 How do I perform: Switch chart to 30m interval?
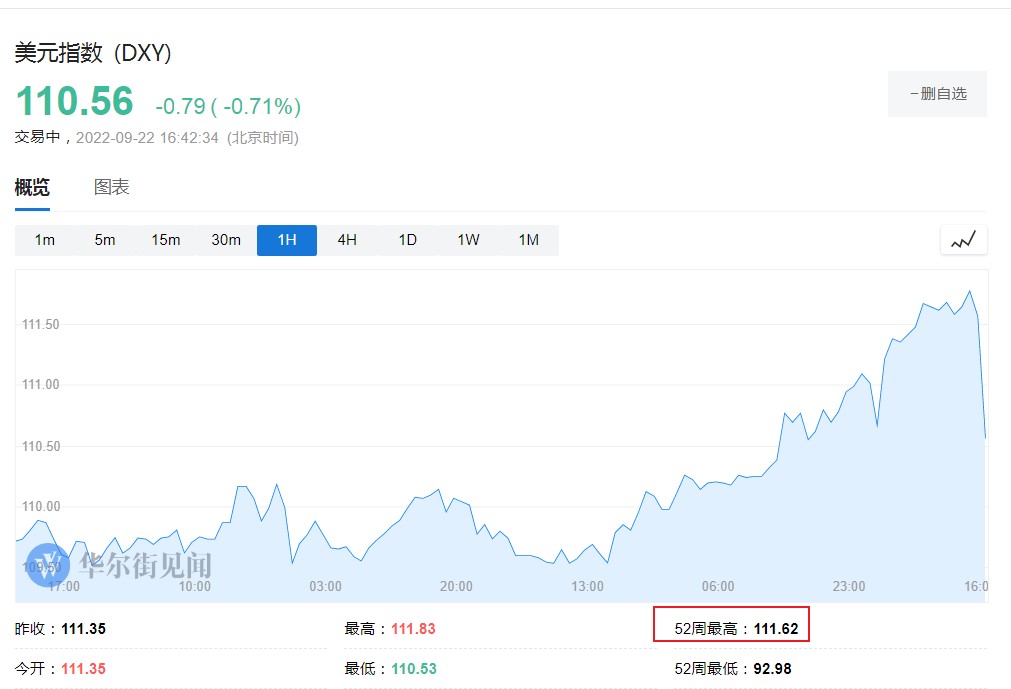226,240
